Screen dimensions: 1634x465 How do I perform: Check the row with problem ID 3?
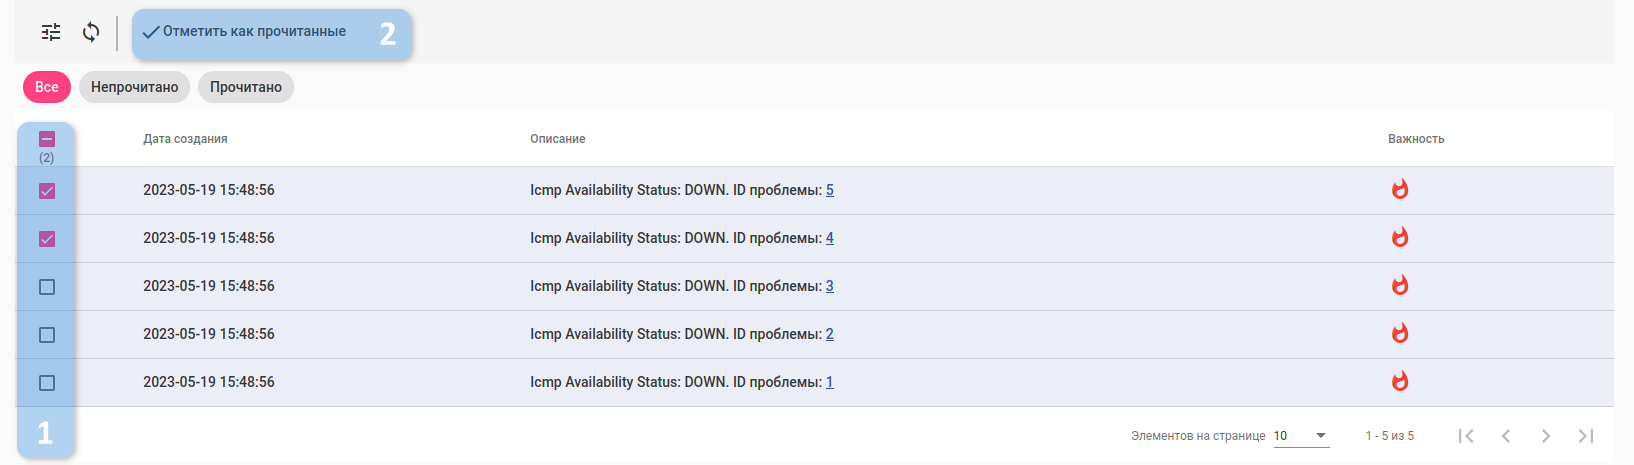[47, 287]
